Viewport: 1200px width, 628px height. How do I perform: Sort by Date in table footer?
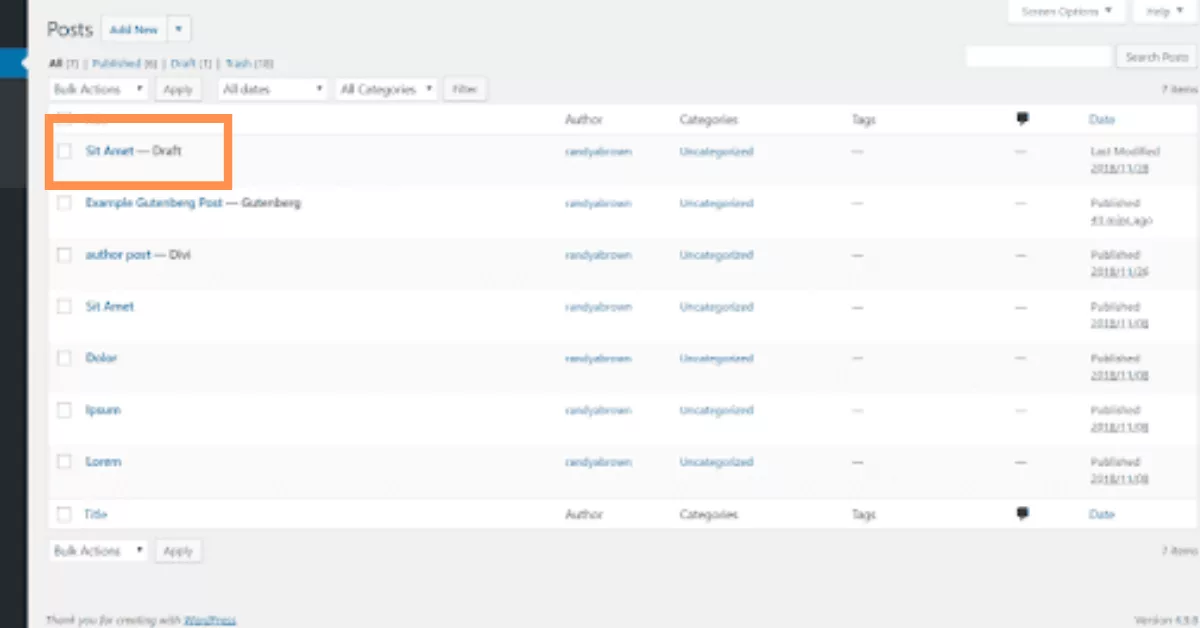(x=1101, y=514)
